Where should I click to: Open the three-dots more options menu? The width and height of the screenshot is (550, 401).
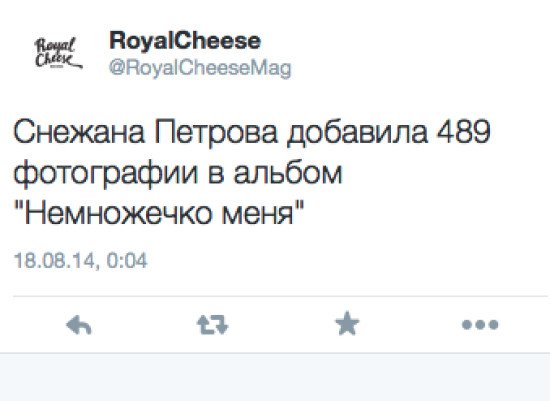coord(480,325)
